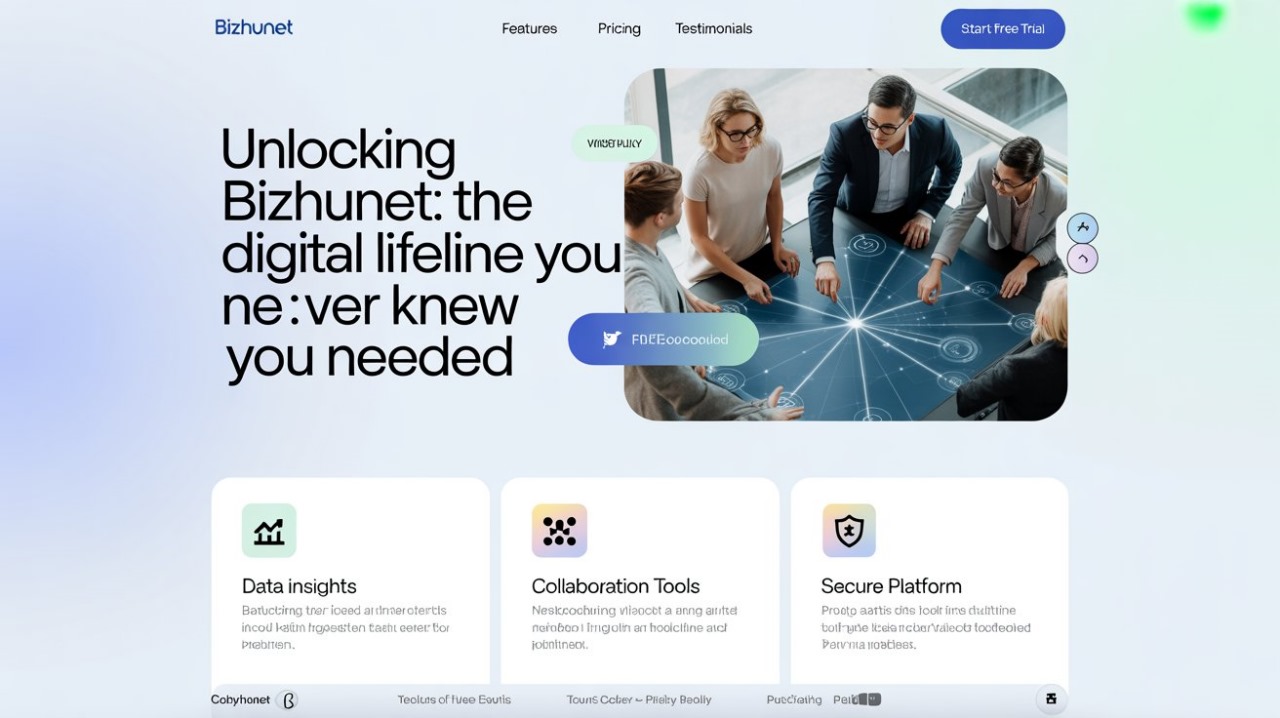Click the blue circular icon on photo edge
Screen dimensions: 1280x718
point(1082,228)
